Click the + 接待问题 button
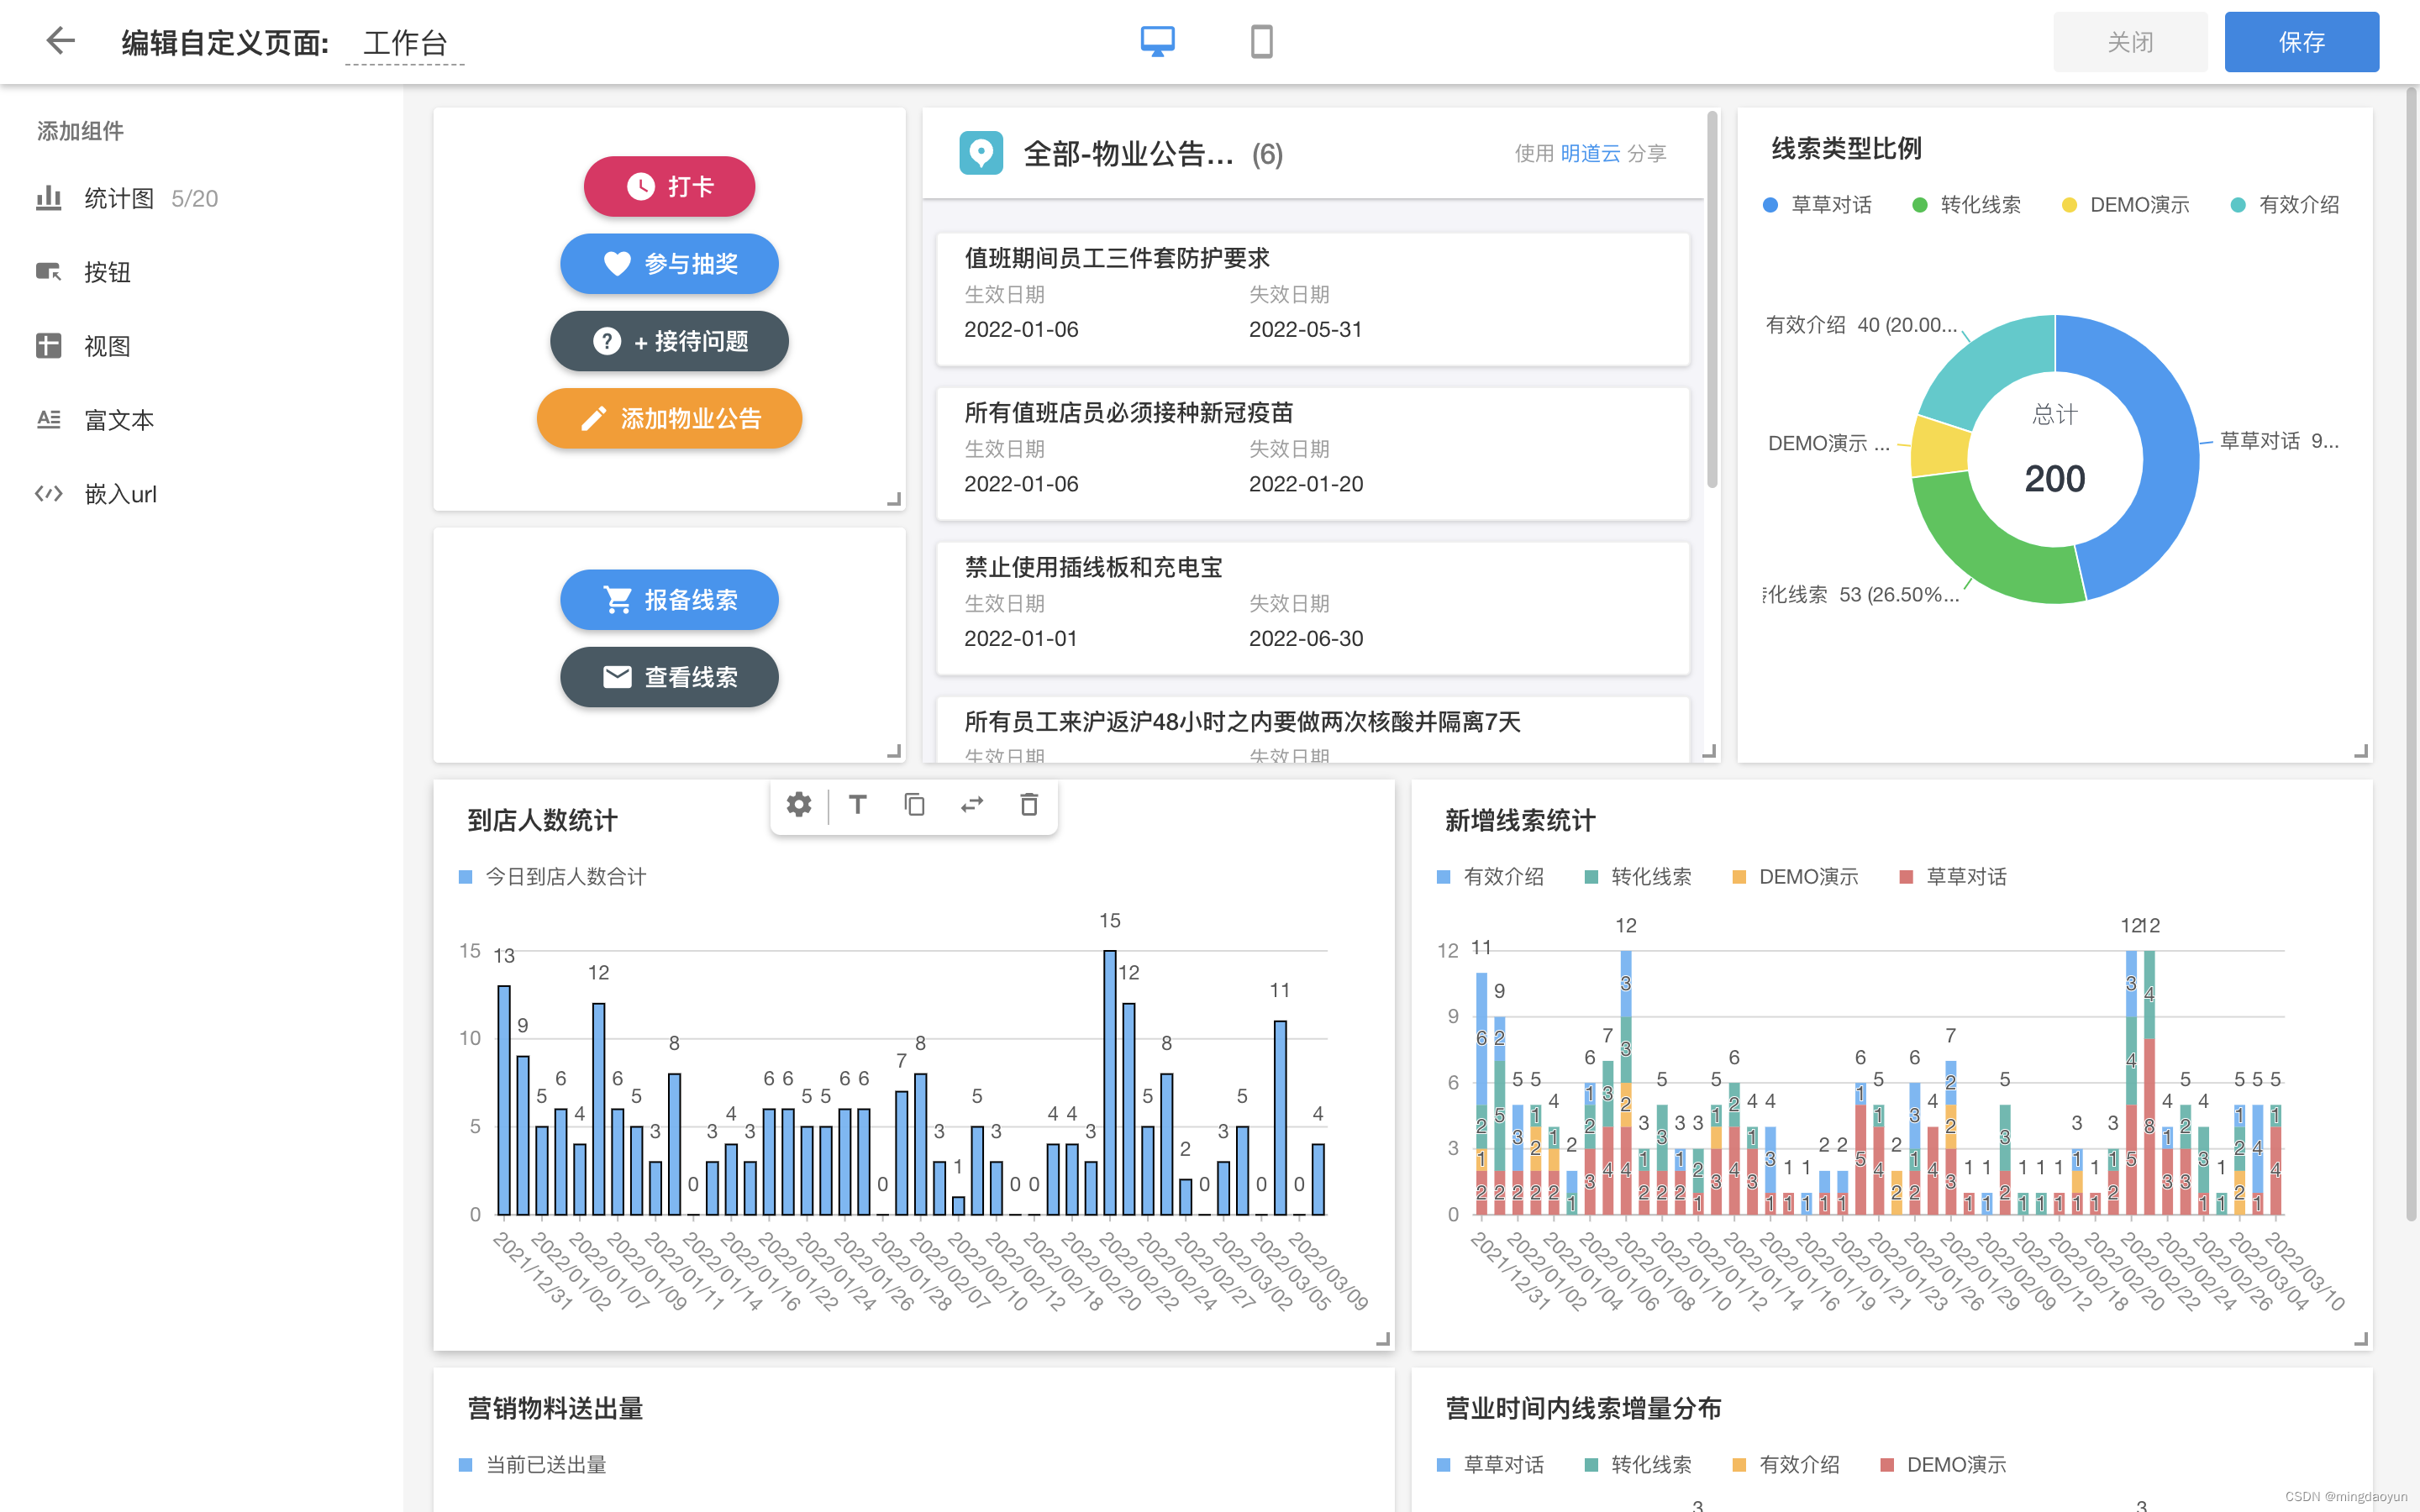2420x1512 pixels. click(x=669, y=341)
